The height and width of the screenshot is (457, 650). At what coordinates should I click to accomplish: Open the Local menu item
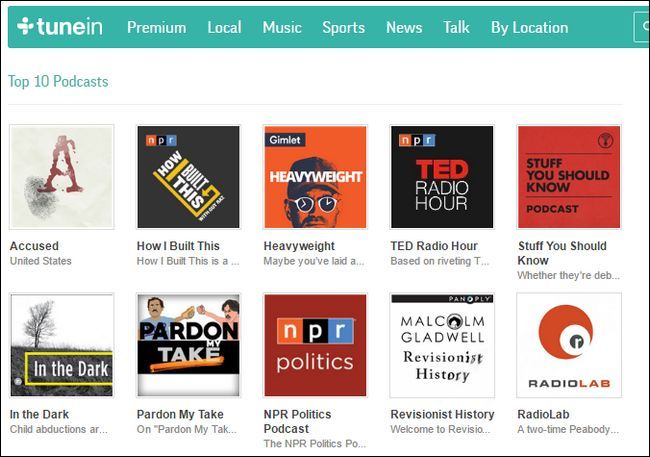coord(224,27)
